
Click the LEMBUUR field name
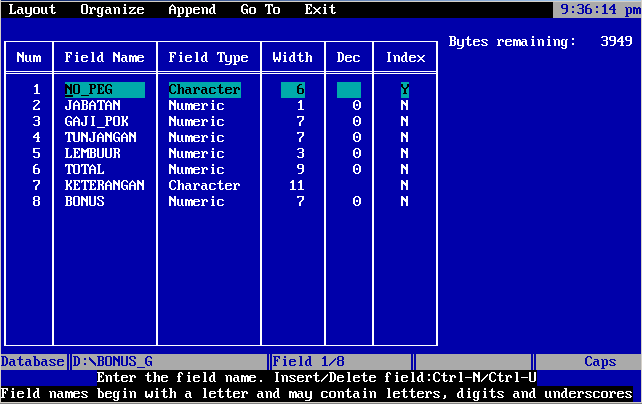pos(93,153)
